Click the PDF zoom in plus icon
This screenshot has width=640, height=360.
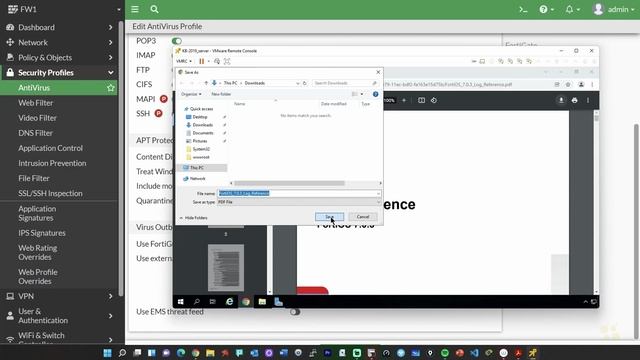click(404, 100)
